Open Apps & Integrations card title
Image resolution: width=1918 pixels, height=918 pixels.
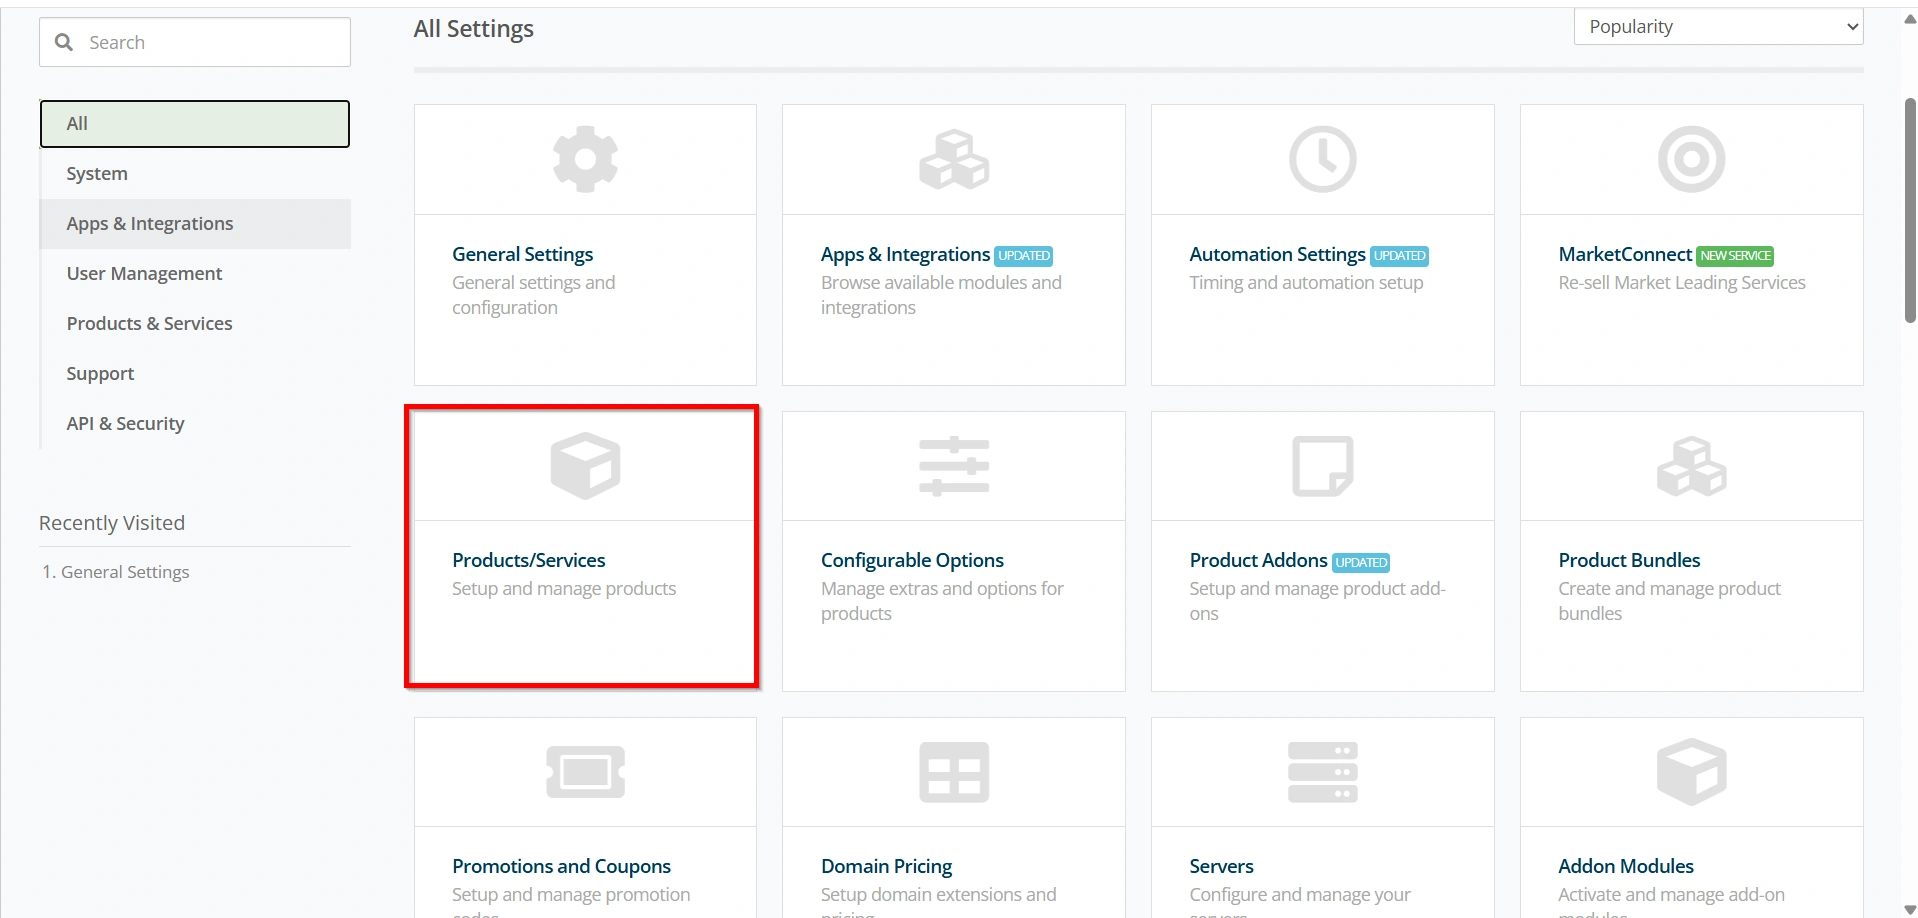click(x=905, y=254)
